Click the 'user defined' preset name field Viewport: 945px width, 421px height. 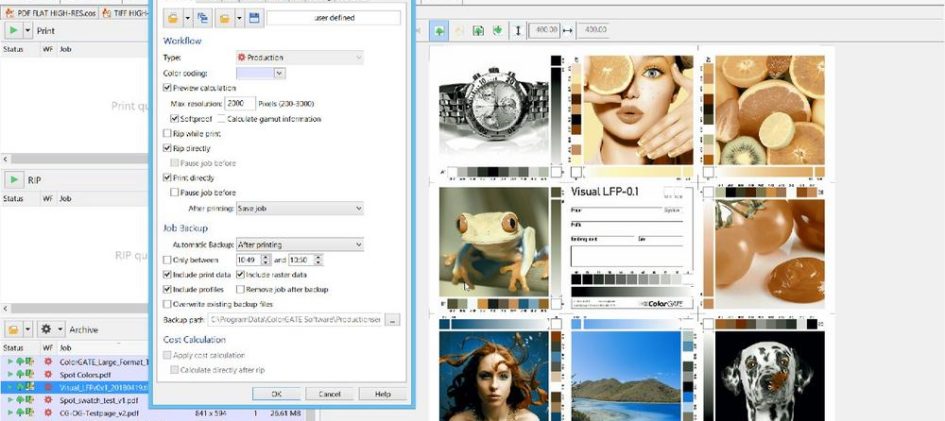tap(333, 18)
